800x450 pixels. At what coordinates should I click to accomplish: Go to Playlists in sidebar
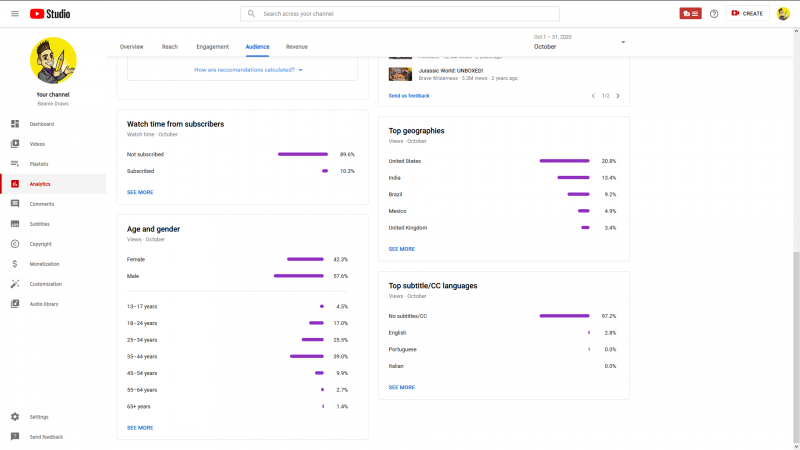(x=15, y=164)
